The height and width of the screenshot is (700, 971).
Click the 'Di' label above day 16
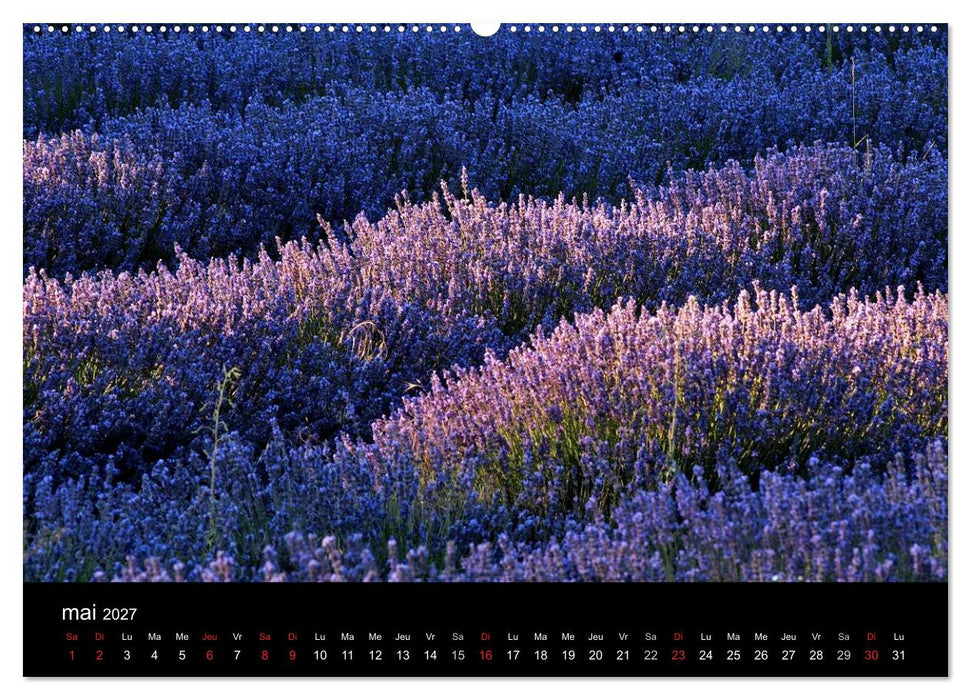tap(486, 637)
